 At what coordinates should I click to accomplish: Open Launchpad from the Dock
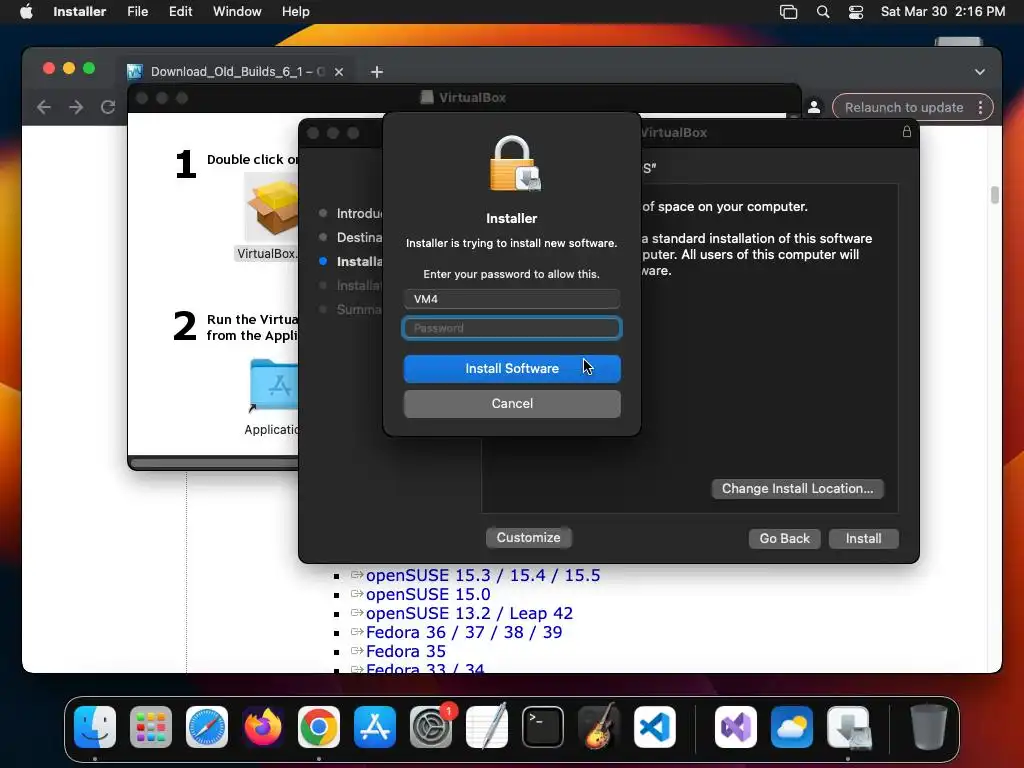pos(151,726)
